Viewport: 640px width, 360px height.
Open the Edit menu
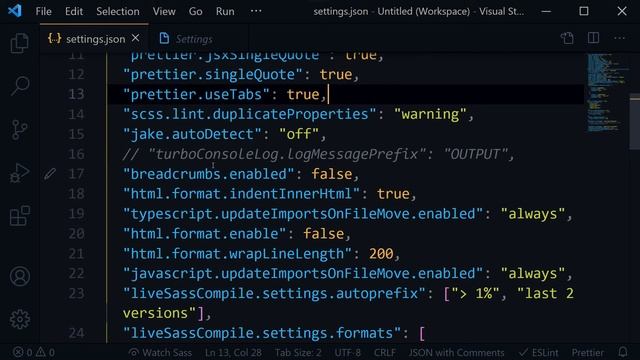tap(74, 11)
